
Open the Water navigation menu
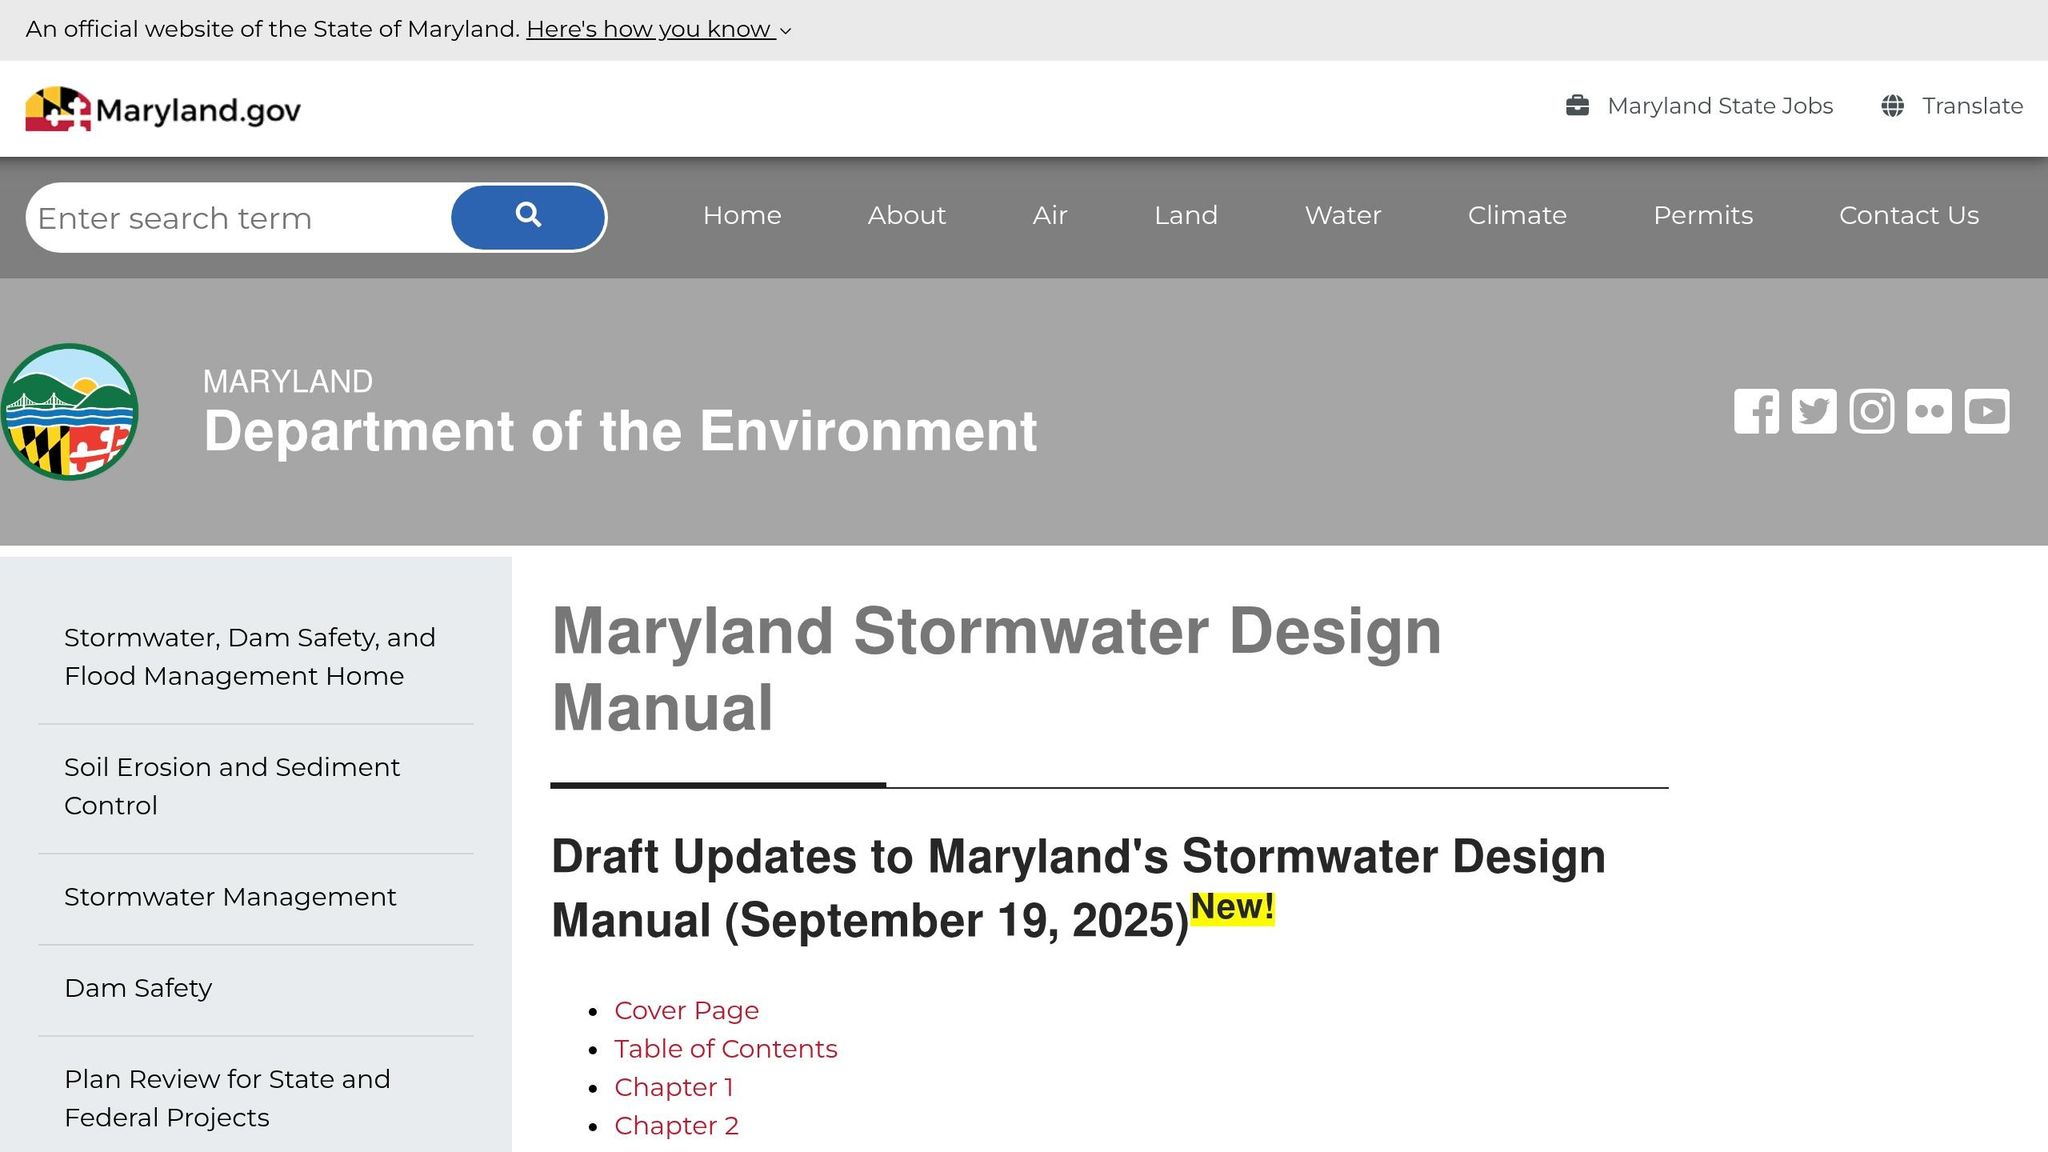(1342, 215)
